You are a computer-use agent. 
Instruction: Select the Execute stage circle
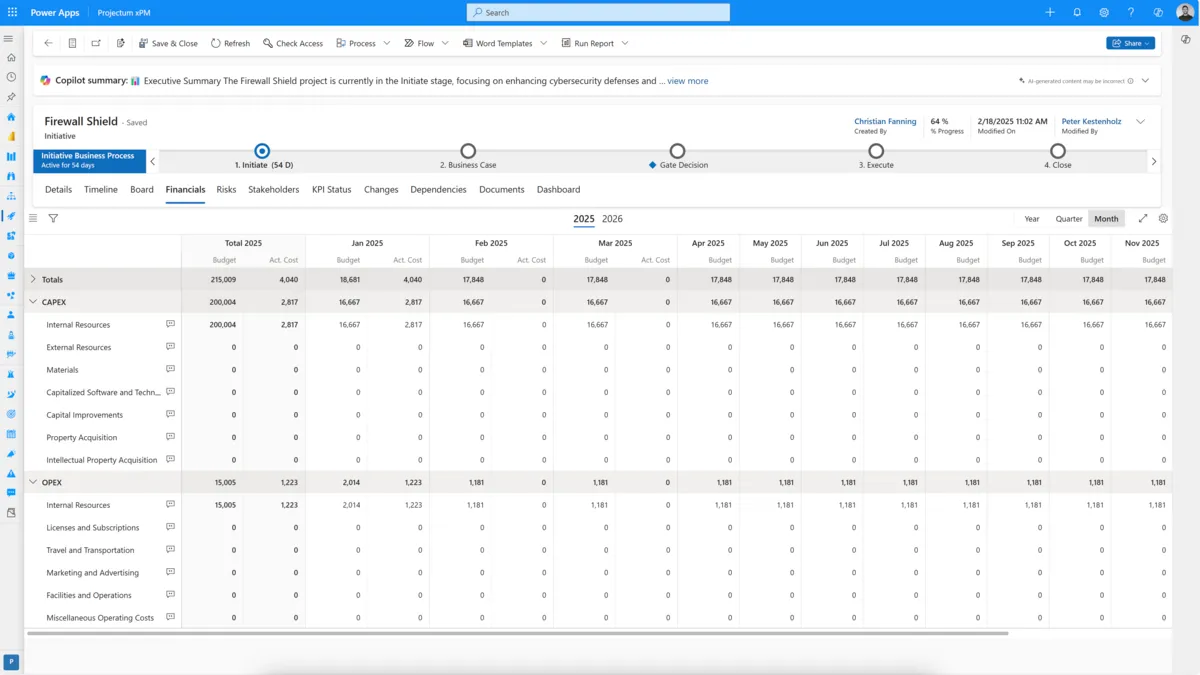(x=876, y=151)
